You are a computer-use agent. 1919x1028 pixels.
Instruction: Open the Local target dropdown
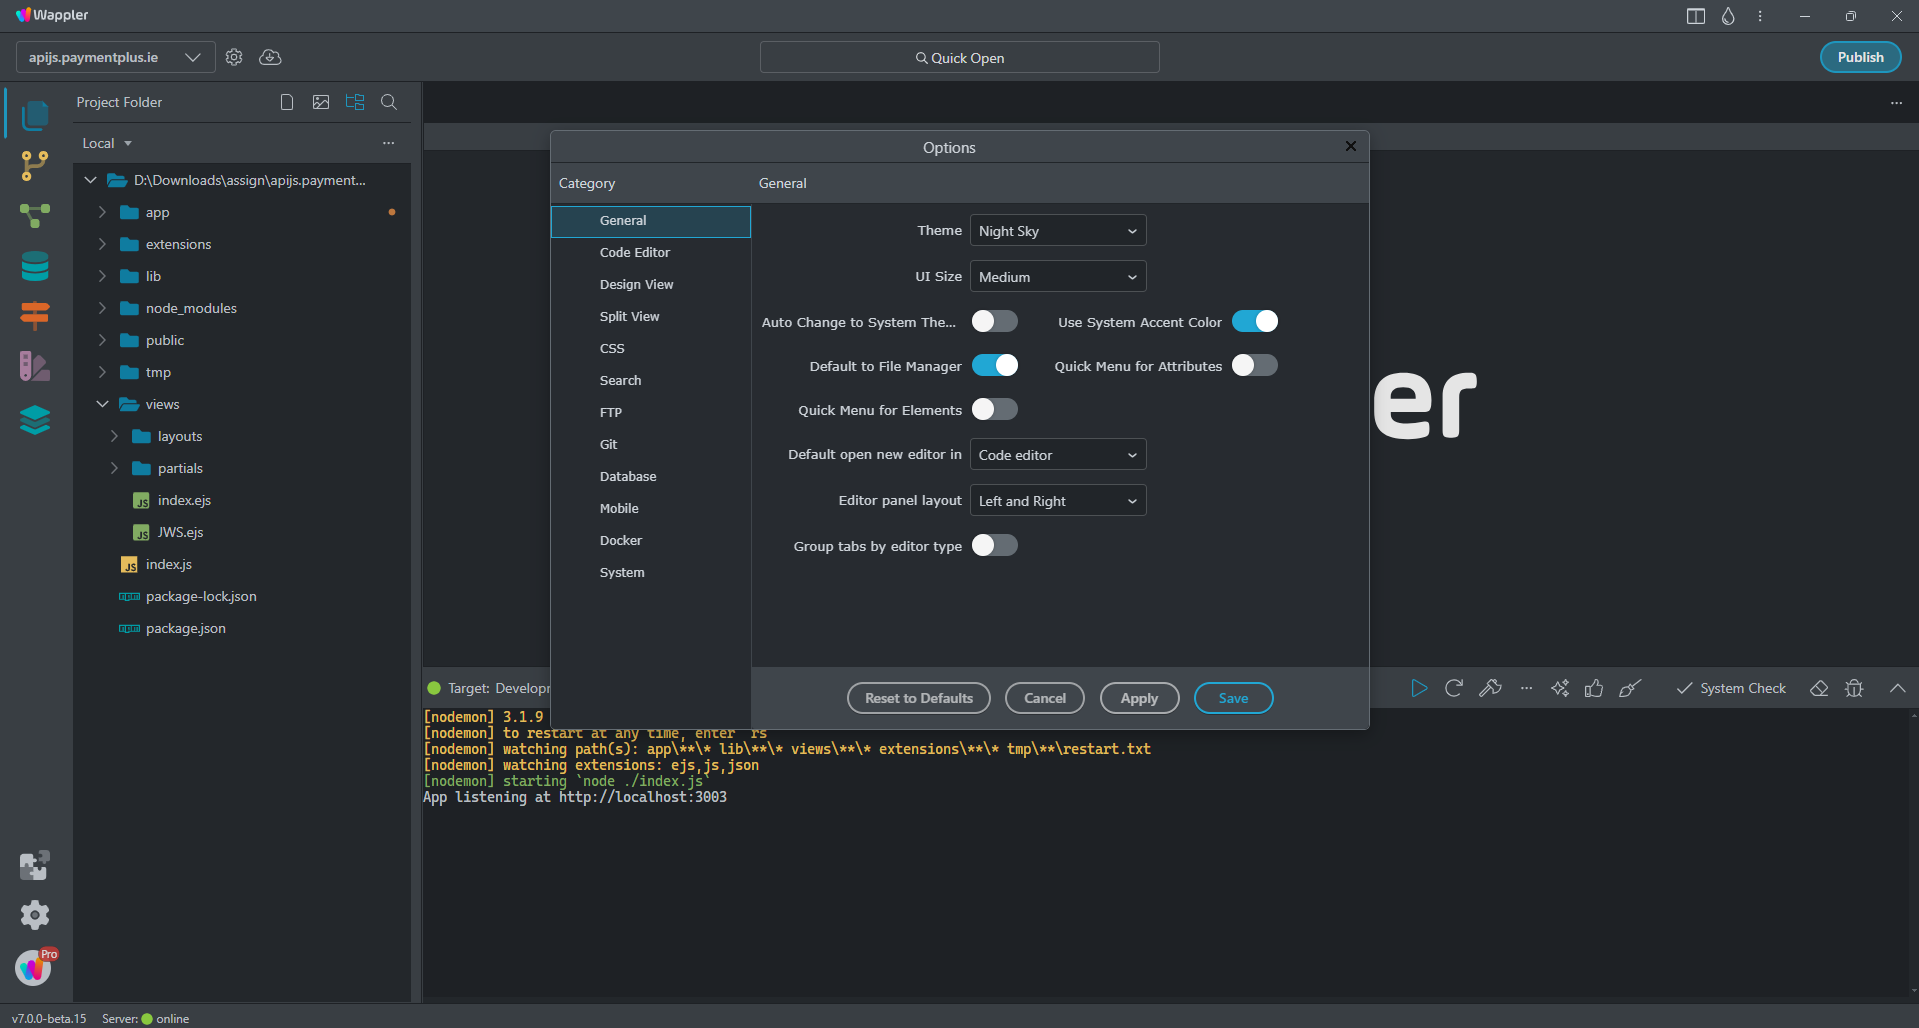tap(107, 143)
